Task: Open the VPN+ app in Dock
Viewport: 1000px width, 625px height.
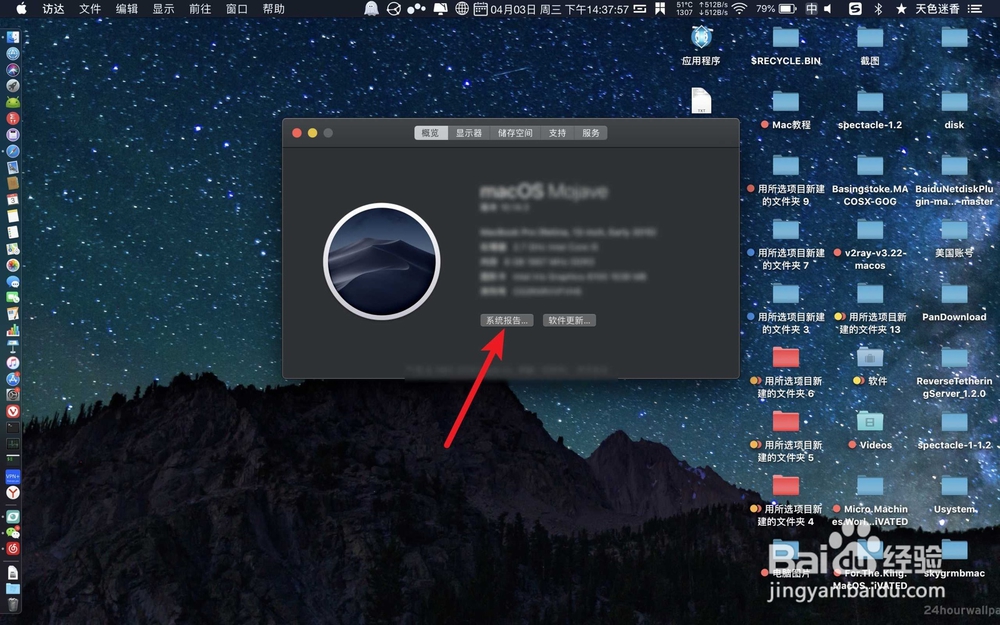Action: pos(13,476)
